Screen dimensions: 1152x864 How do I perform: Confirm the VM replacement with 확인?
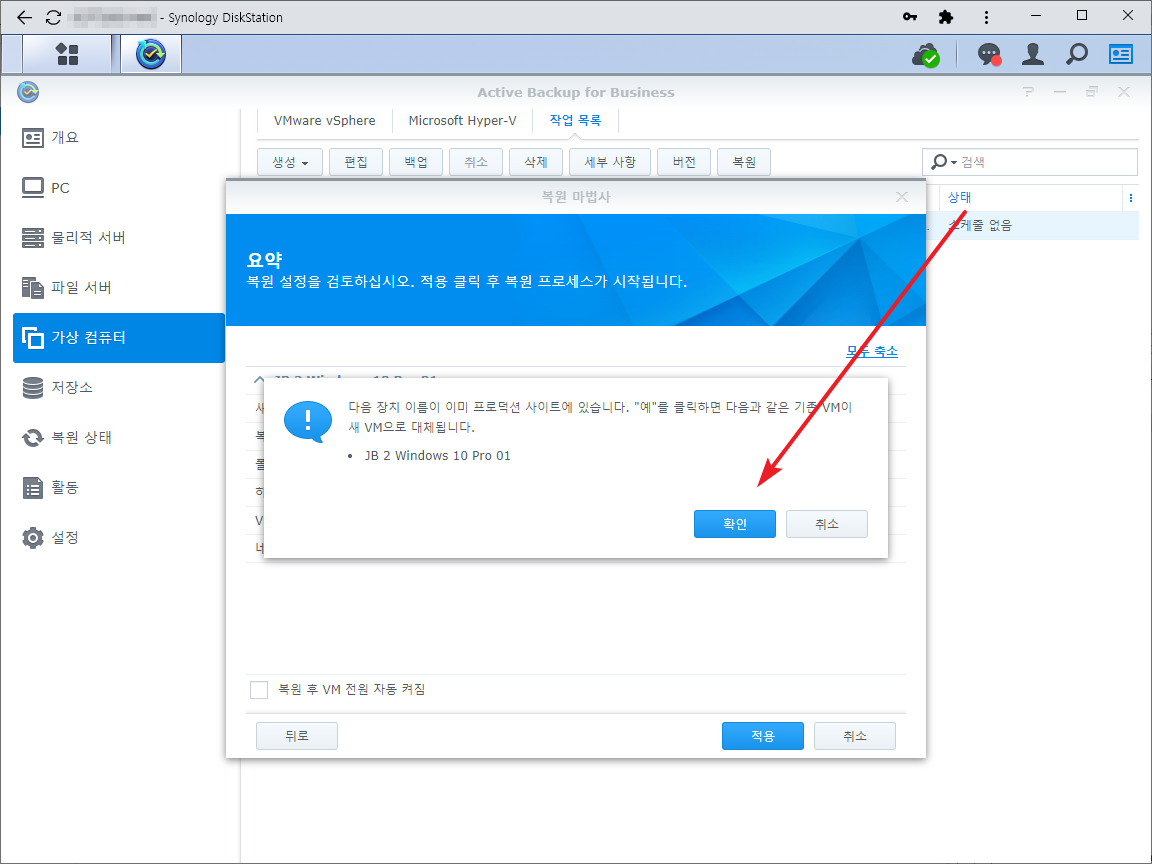tap(735, 524)
